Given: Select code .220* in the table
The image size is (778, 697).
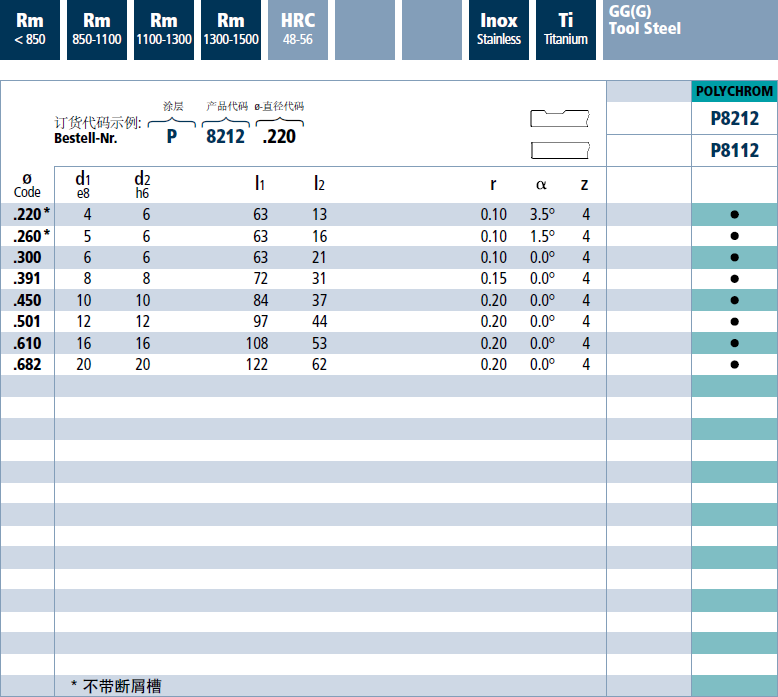Looking at the screenshot, I should [x=32, y=214].
